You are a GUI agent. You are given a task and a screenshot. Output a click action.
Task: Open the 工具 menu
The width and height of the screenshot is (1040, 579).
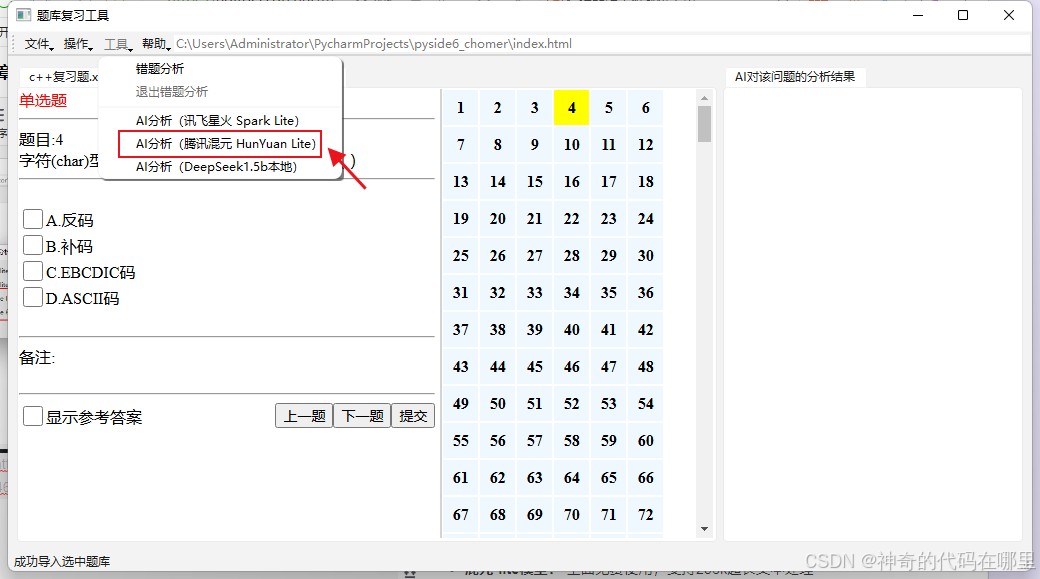[117, 44]
